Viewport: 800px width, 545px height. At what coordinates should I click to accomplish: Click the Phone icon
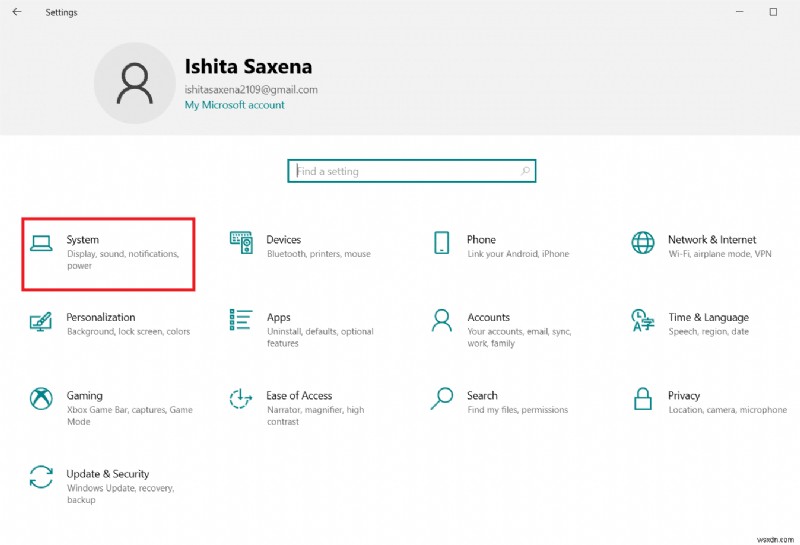(441, 242)
